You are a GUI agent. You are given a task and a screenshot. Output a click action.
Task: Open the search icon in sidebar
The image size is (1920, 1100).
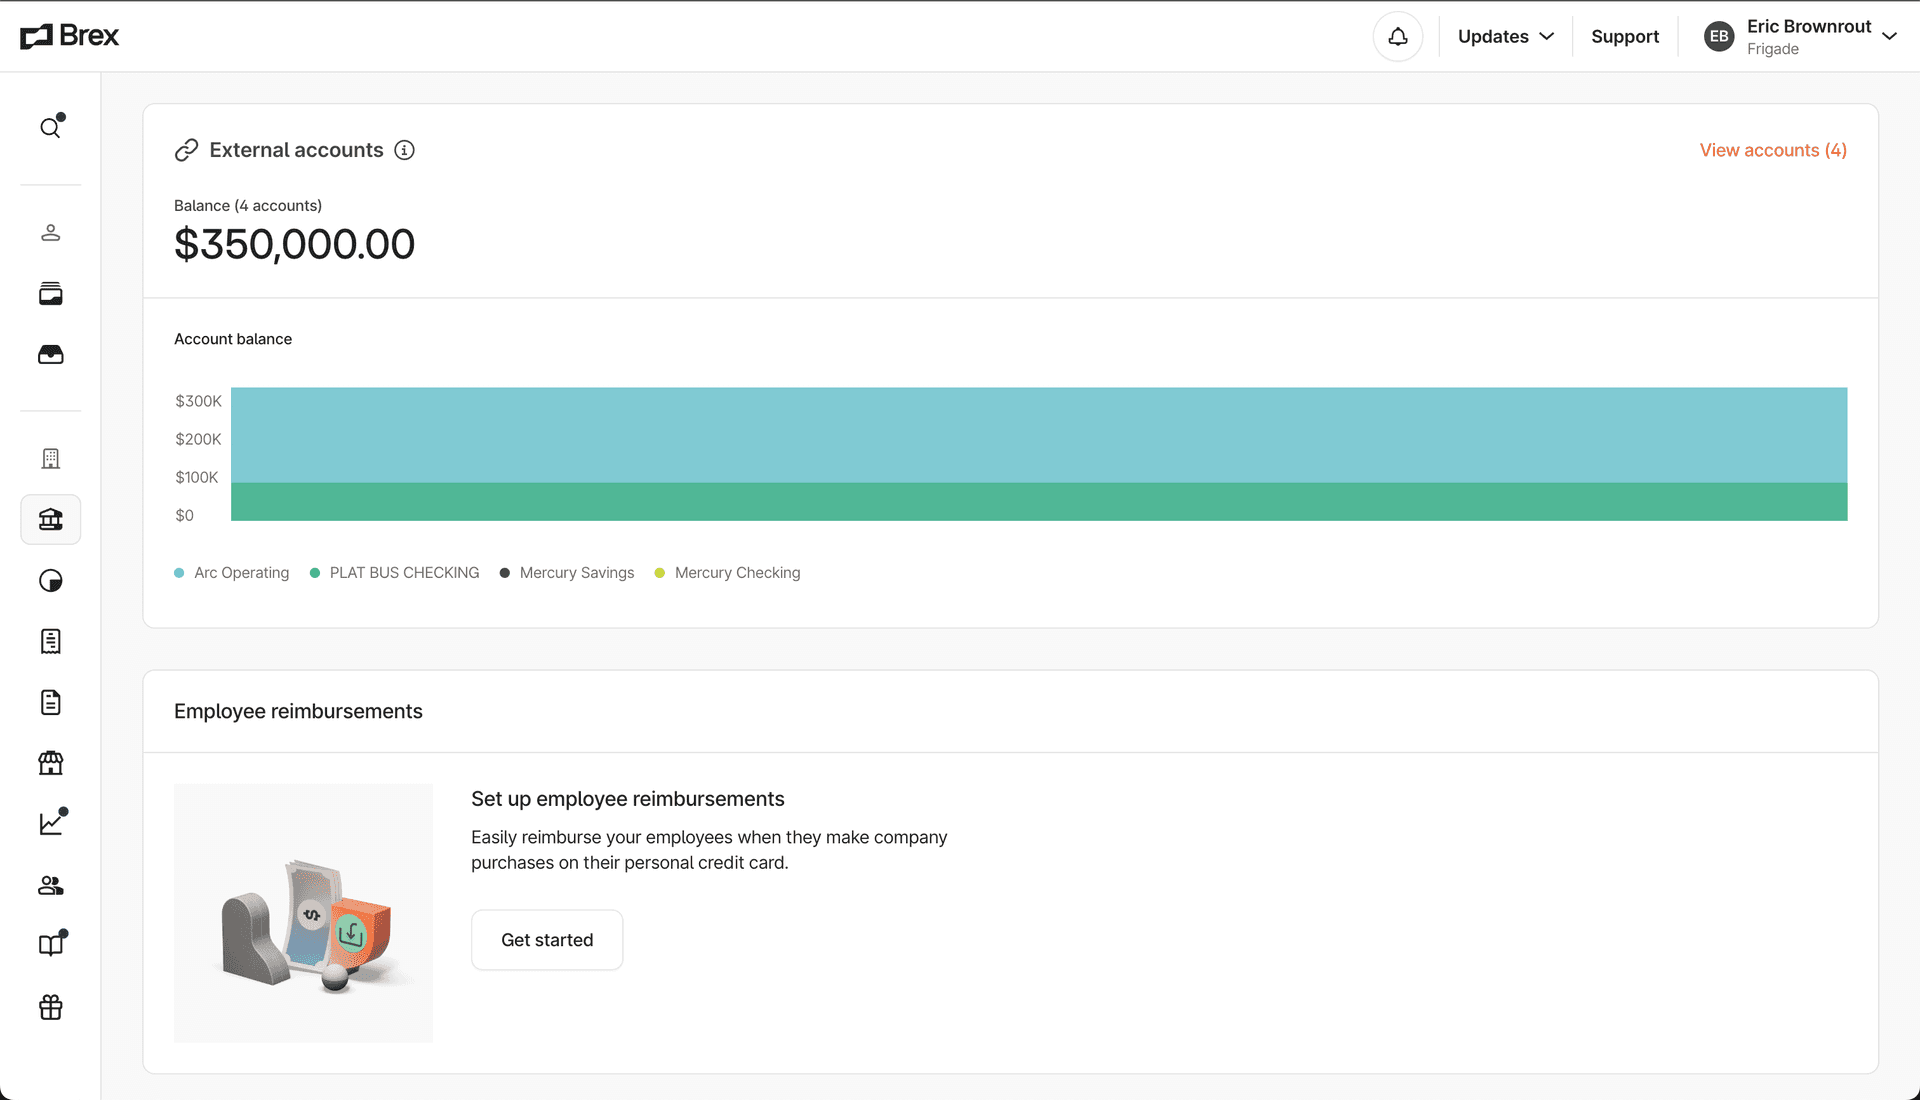tap(51, 127)
